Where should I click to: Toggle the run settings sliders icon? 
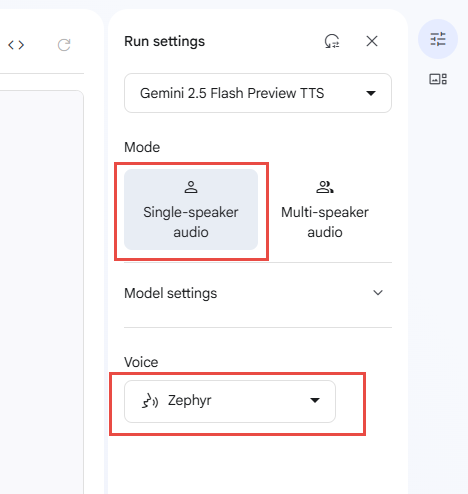pos(438,39)
